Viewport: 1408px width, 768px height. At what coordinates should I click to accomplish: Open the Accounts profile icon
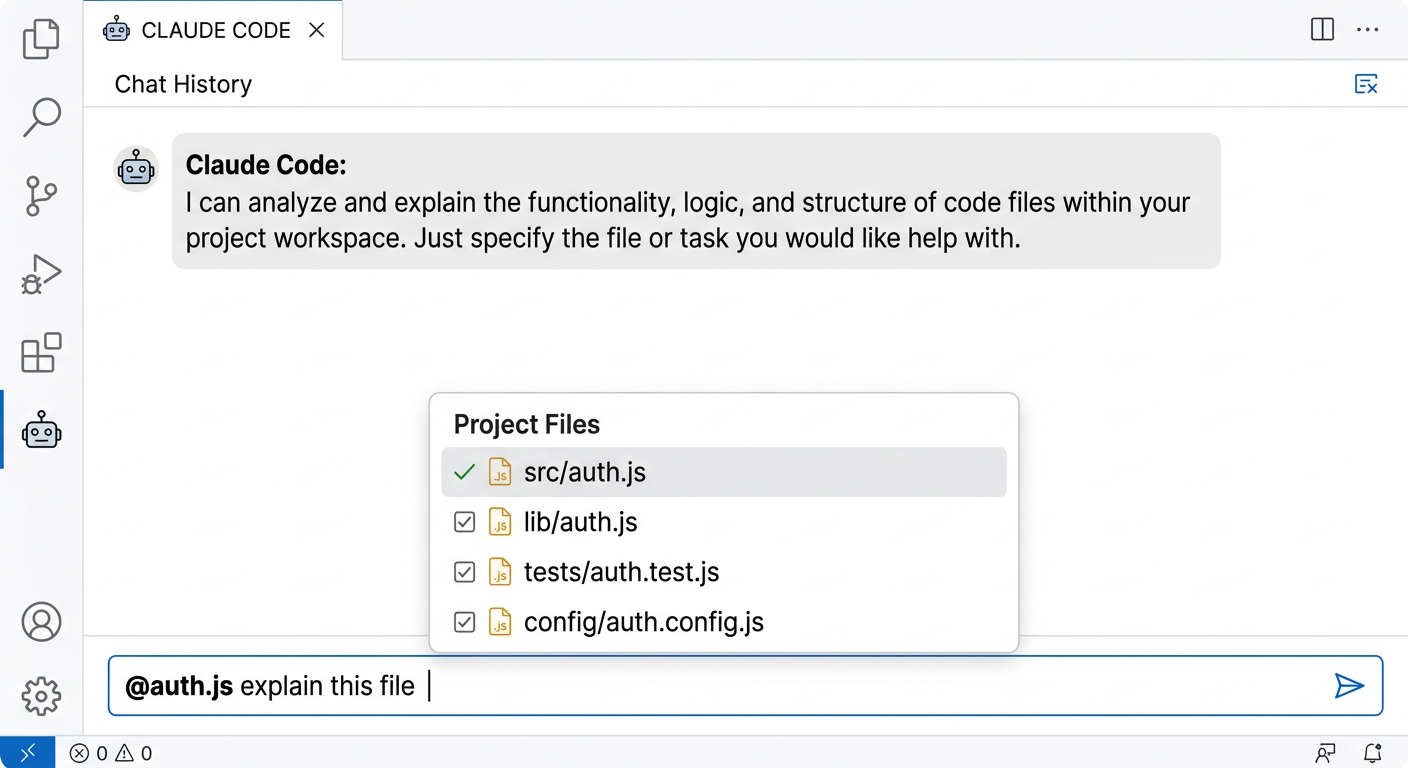click(41, 622)
